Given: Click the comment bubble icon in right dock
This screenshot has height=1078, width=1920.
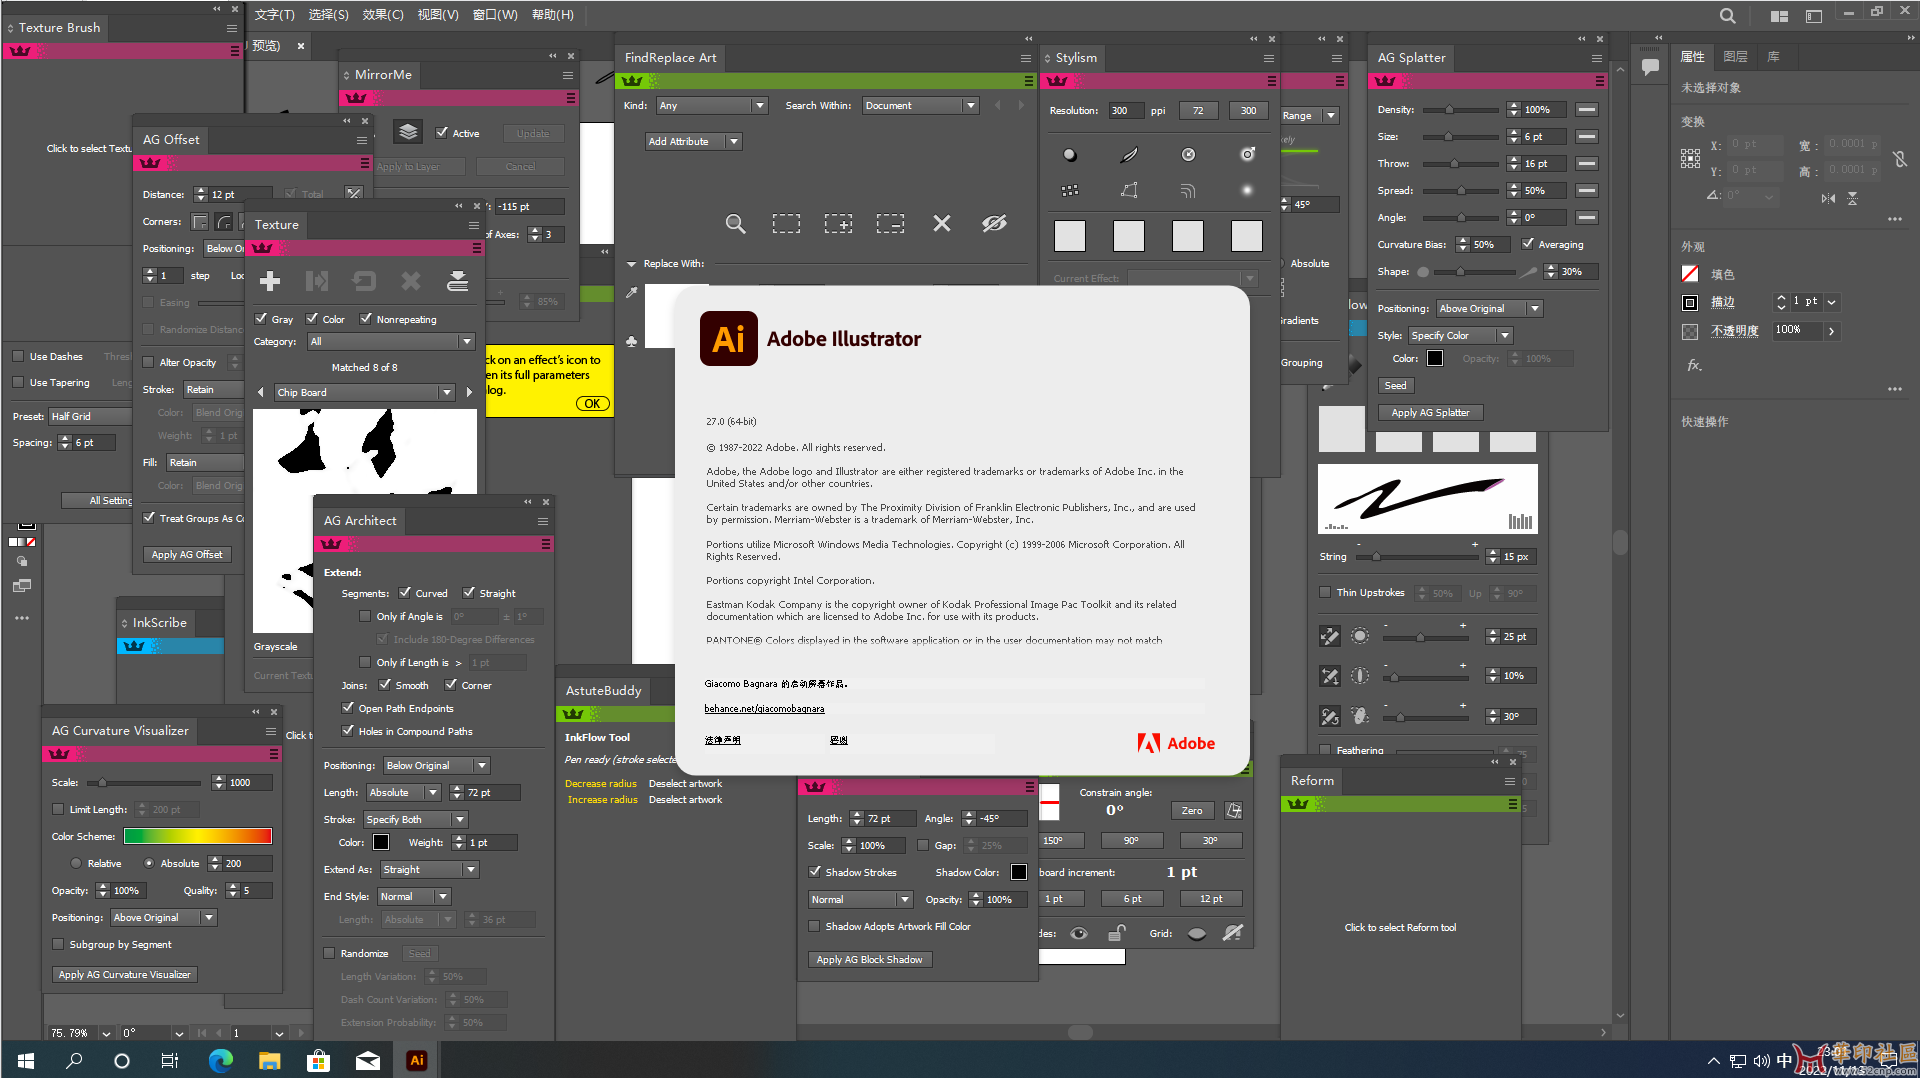Looking at the screenshot, I should (1650, 67).
